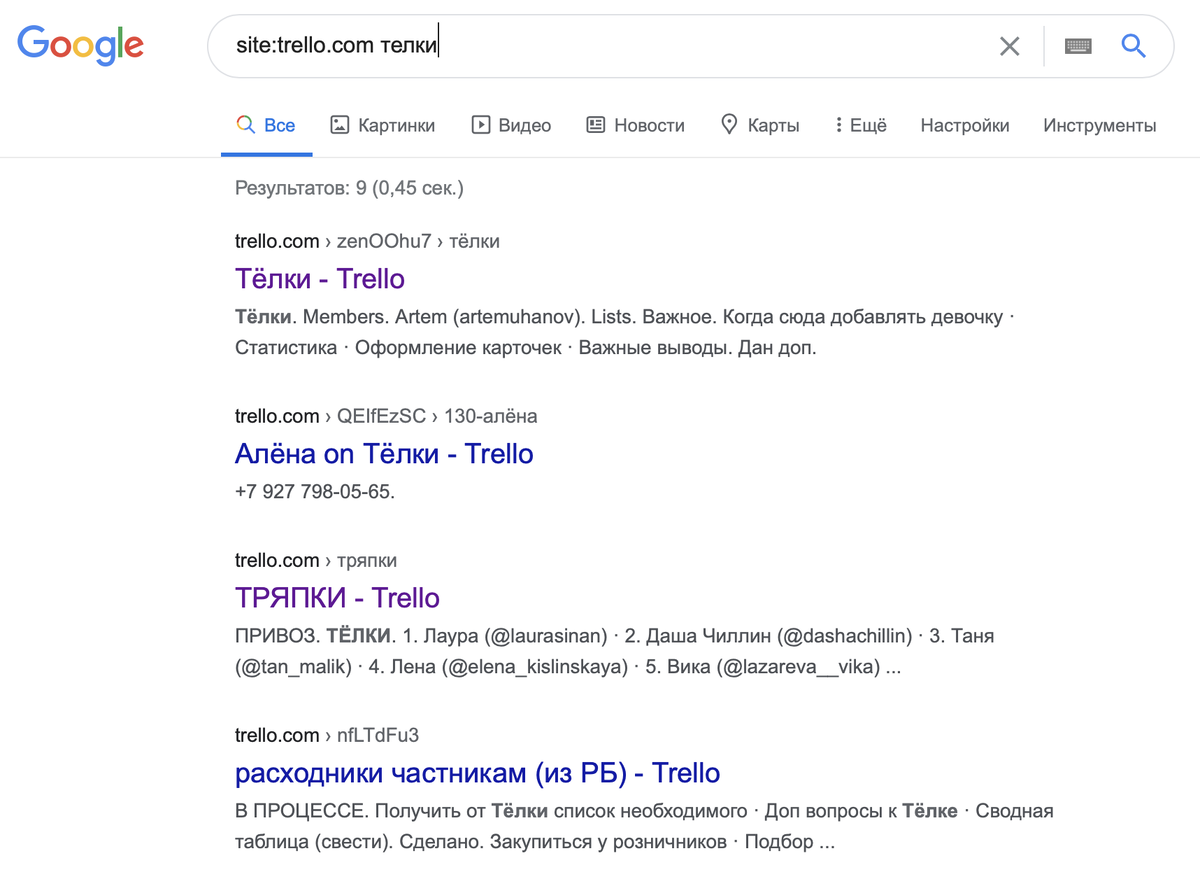This screenshot has height=886, width=1200.
Task: Click the blue search magnifier icon
Action: tap(1133, 46)
